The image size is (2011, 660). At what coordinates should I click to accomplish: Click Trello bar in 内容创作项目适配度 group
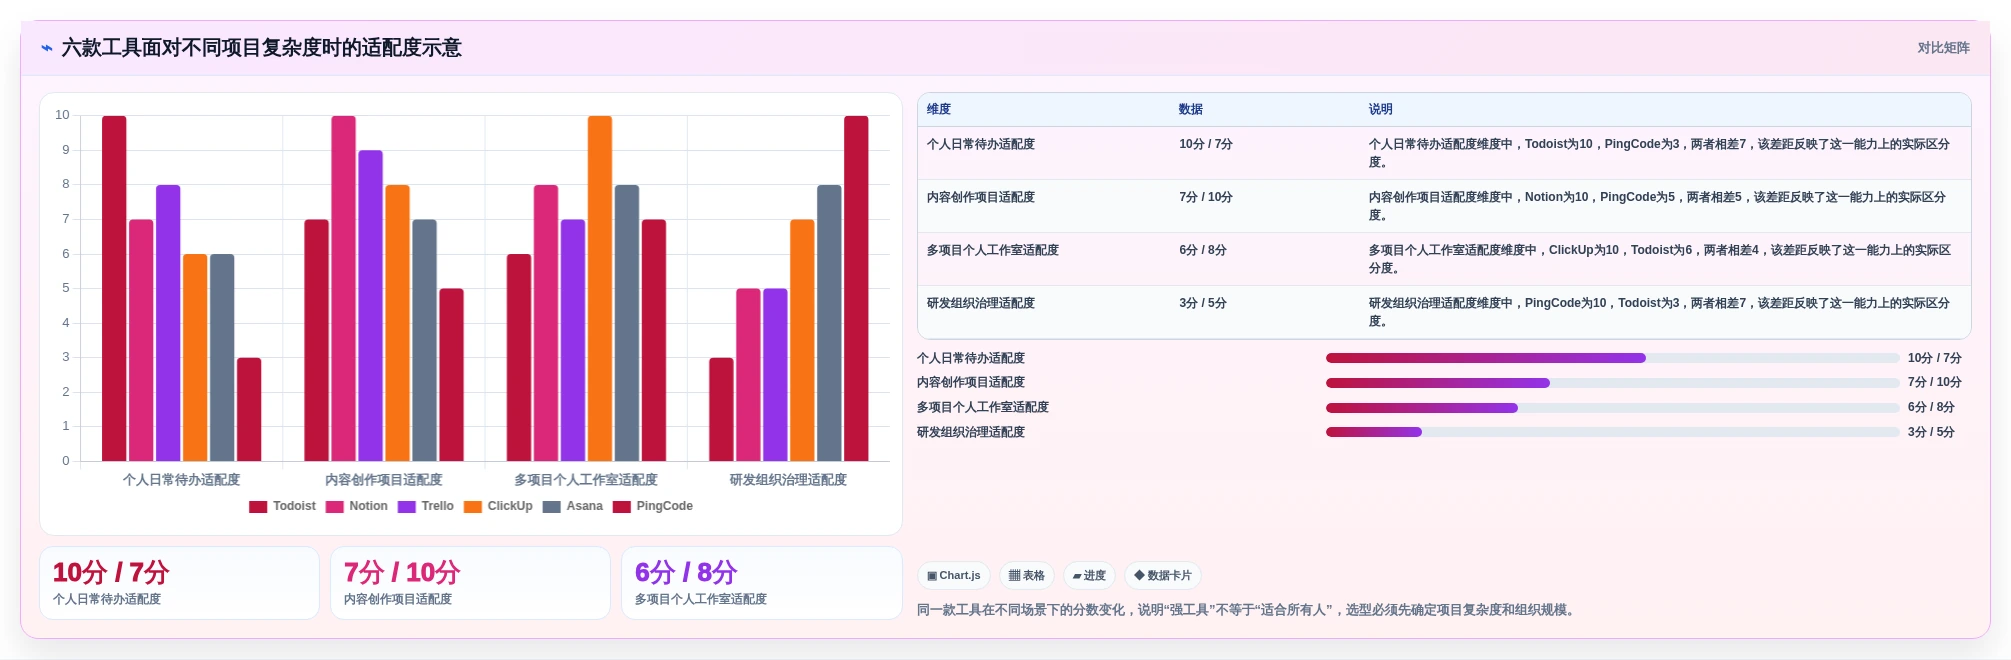pyautogui.click(x=371, y=306)
